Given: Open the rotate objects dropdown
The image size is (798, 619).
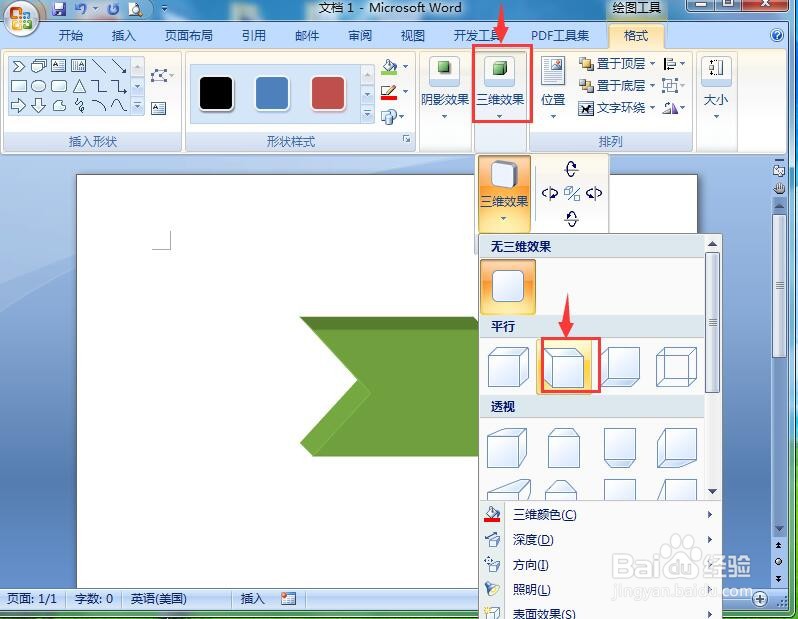Looking at the screenshot, I should coord(674,107).
